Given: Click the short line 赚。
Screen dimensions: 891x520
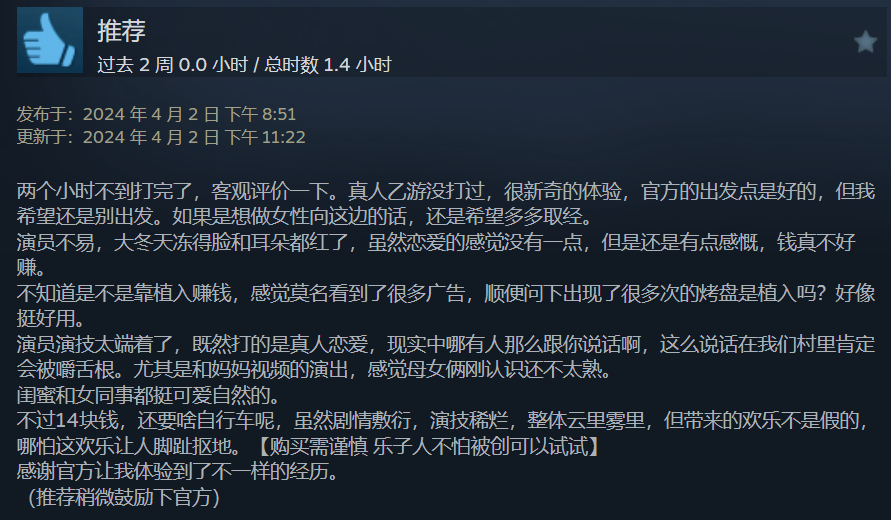Looking at the screenshot, I should point(31,267).
